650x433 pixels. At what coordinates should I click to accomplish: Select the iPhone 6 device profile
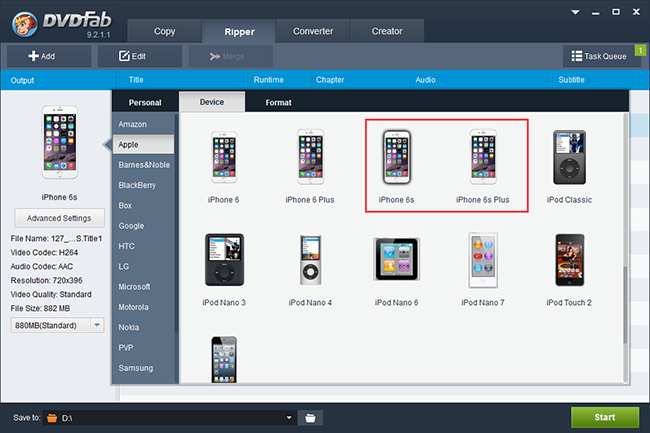click(224, 157)
